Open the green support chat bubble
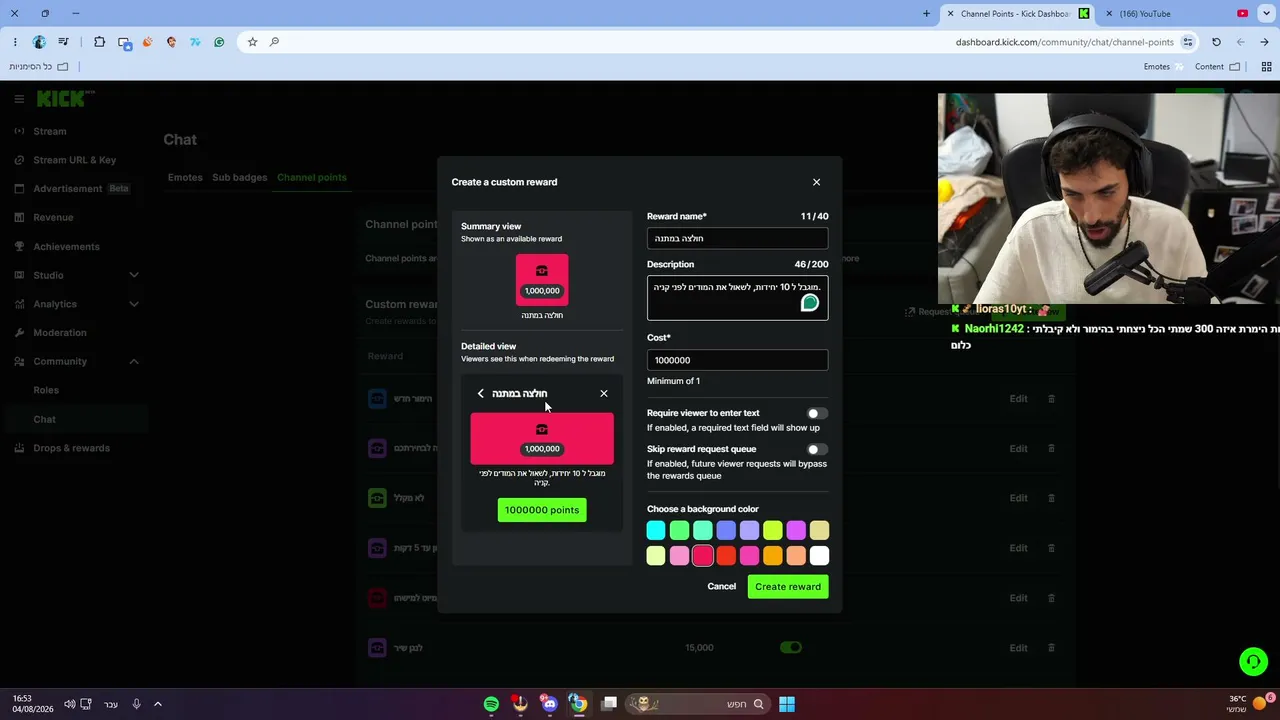Image resolution: width=1280 pixels, height=720 pixels. 1253,662
